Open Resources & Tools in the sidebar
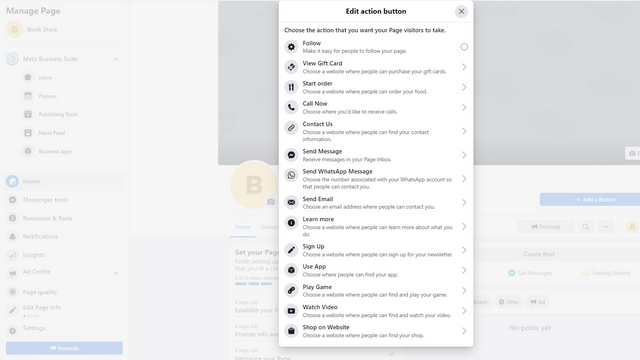Viewport: 640px width, 360px height. [47, 218]
